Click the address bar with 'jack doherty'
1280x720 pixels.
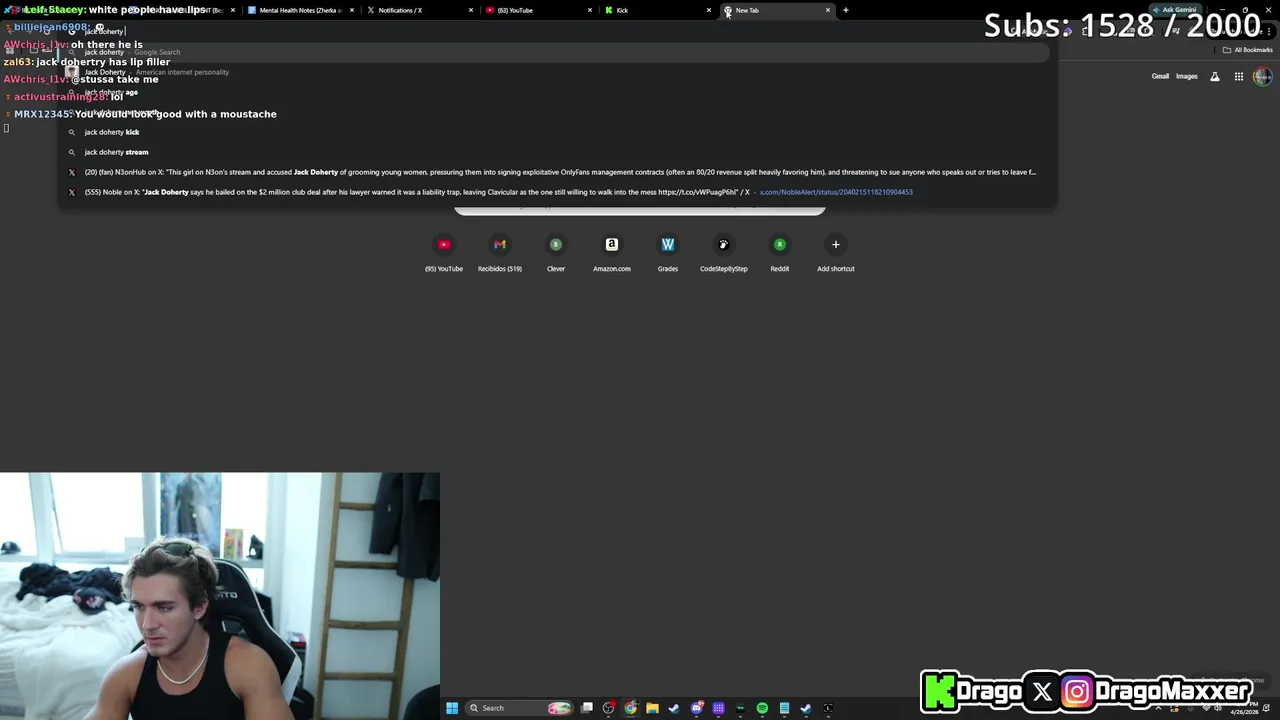click(557, 31)
